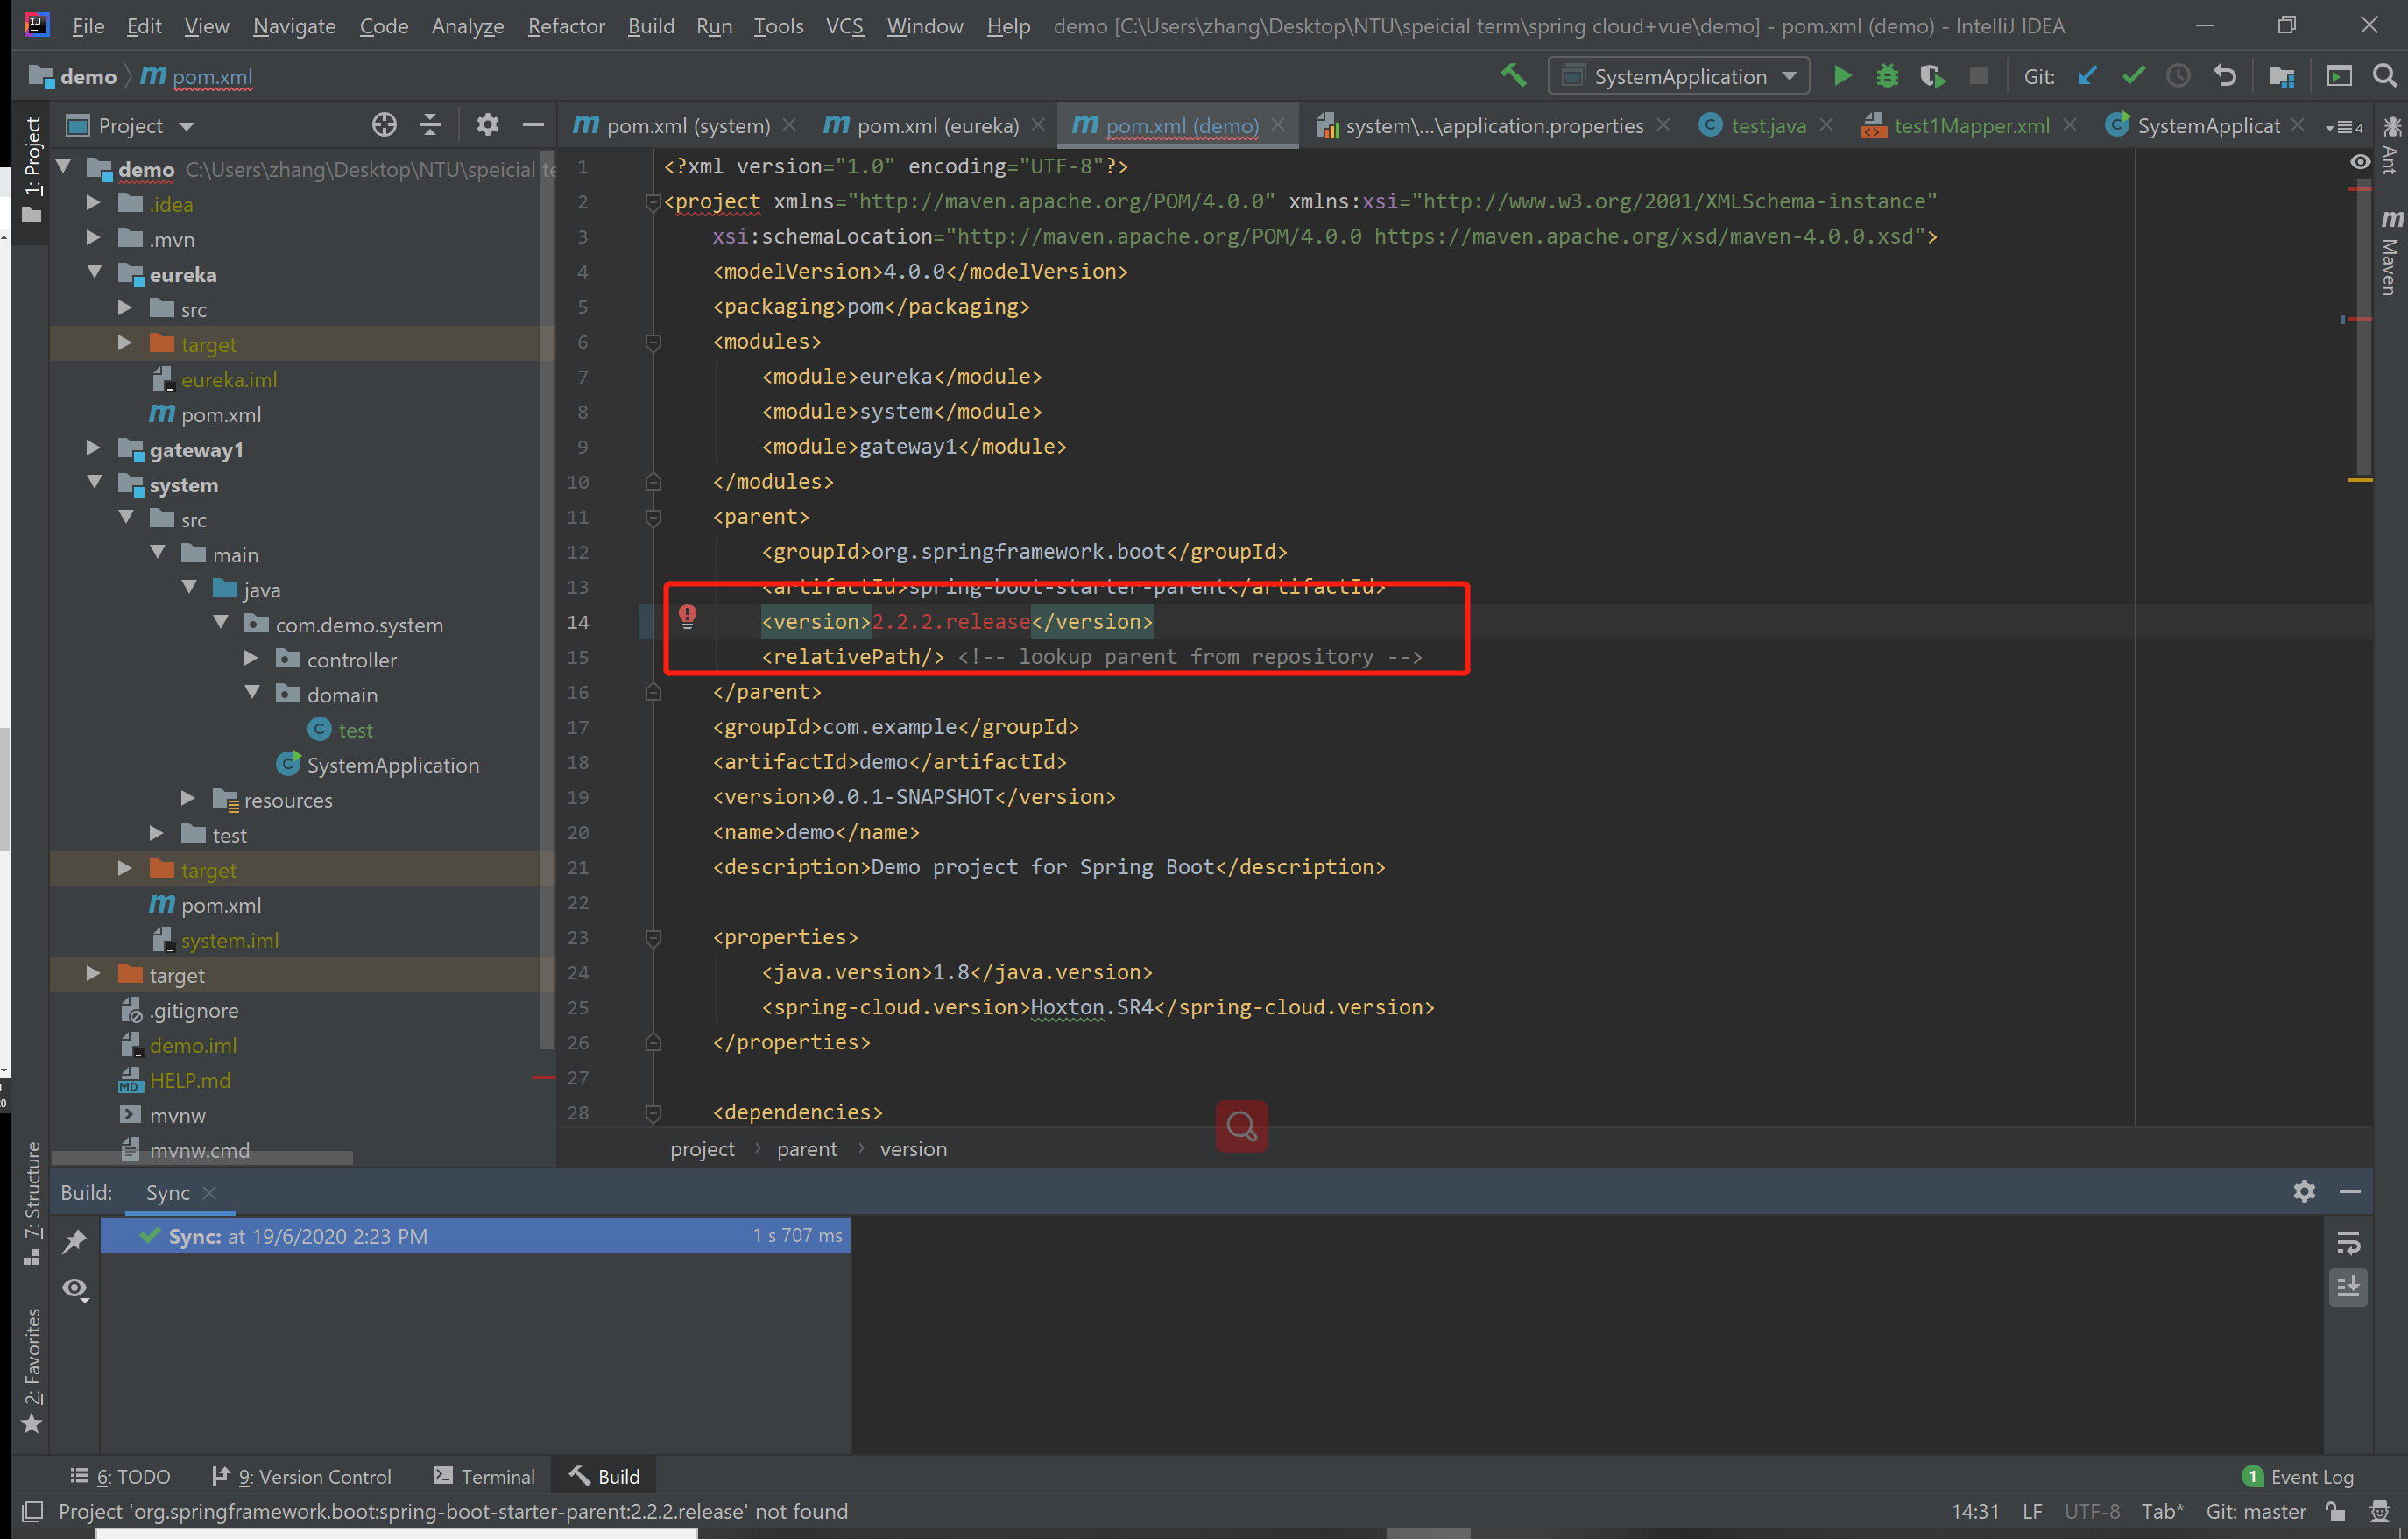Commit changes with Git green checkmark
The image size is (2408, 1539).
click(x=2133, y=76)
